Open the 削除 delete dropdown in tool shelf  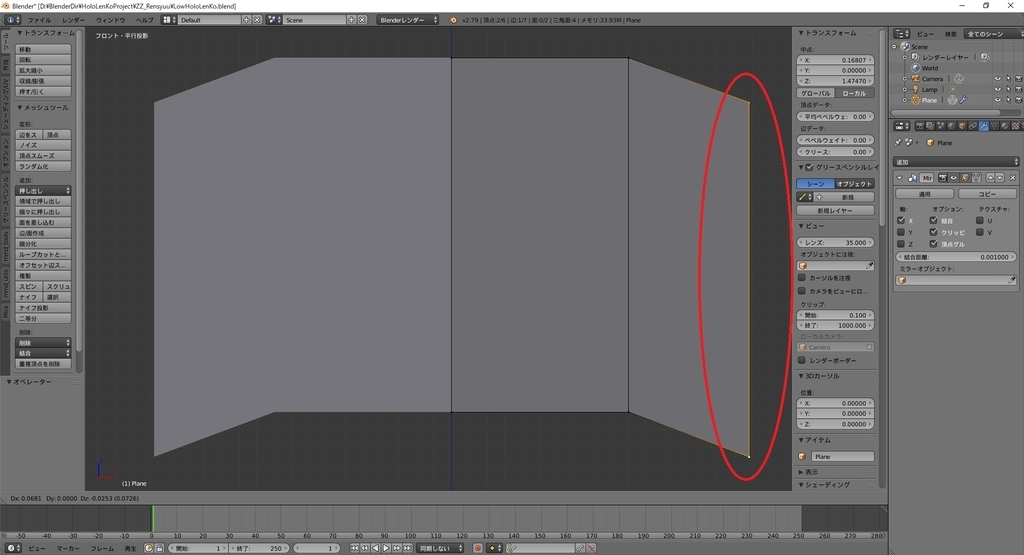click(x=43, y=343)
